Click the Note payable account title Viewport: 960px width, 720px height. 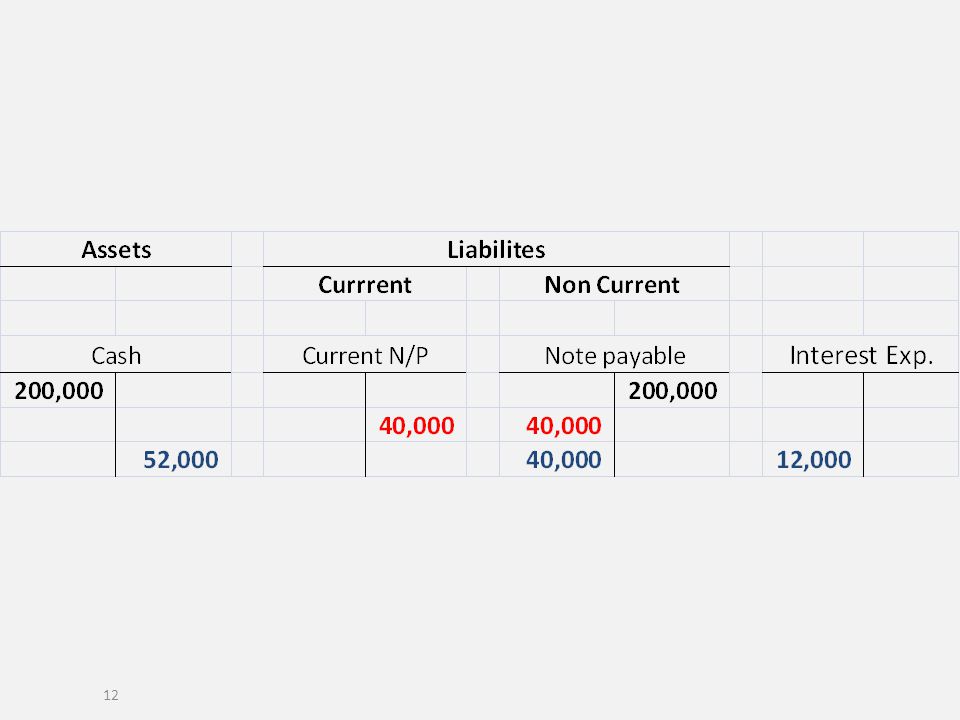[615, 355]
